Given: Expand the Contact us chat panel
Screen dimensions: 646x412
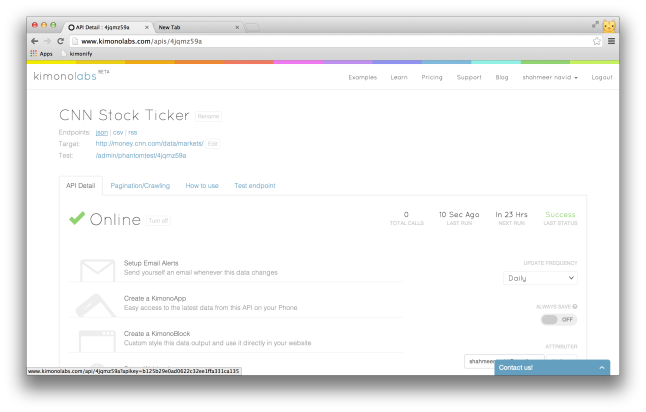Looking at the screenshot, I should coord(552,368).
